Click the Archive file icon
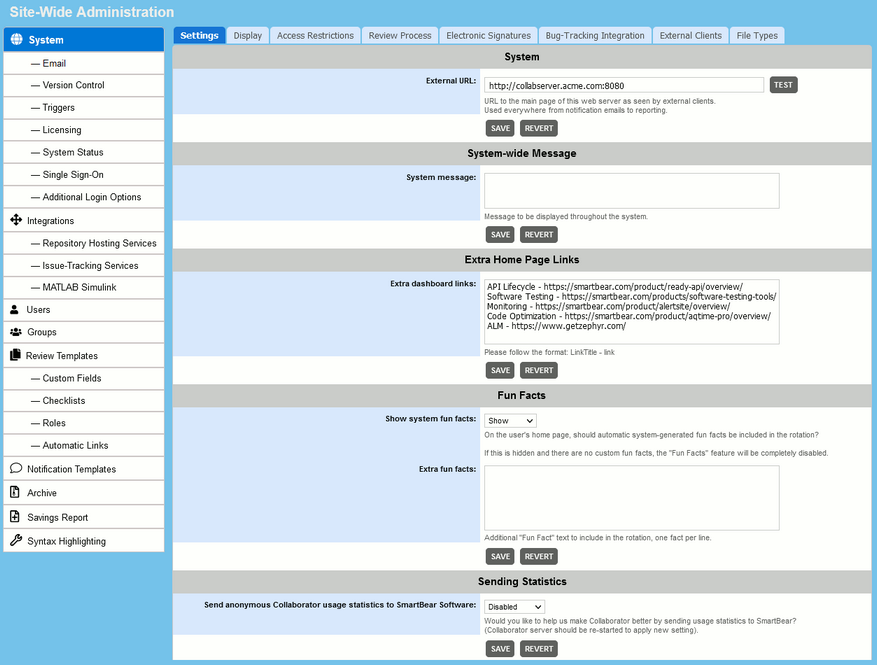Image resolution: width=877 pixels, height=665 pixels. (x=15, y=492)
